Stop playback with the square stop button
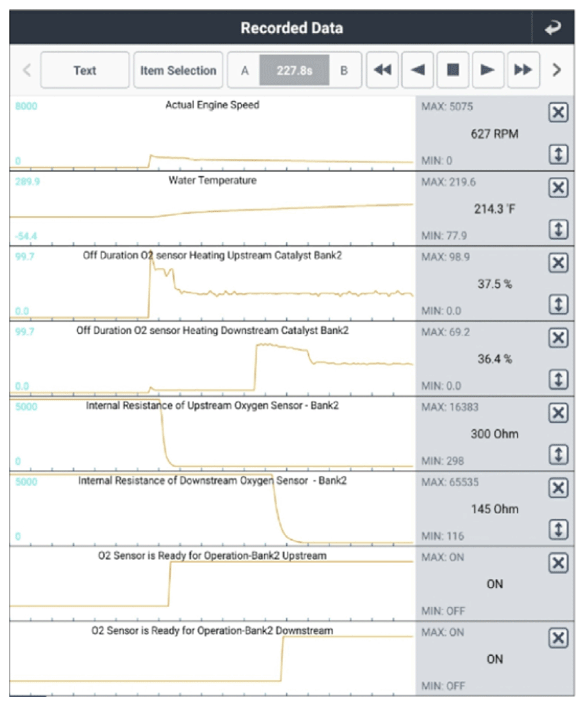The height and width of the screenshot is (706, 585). [x=453, y=70]
